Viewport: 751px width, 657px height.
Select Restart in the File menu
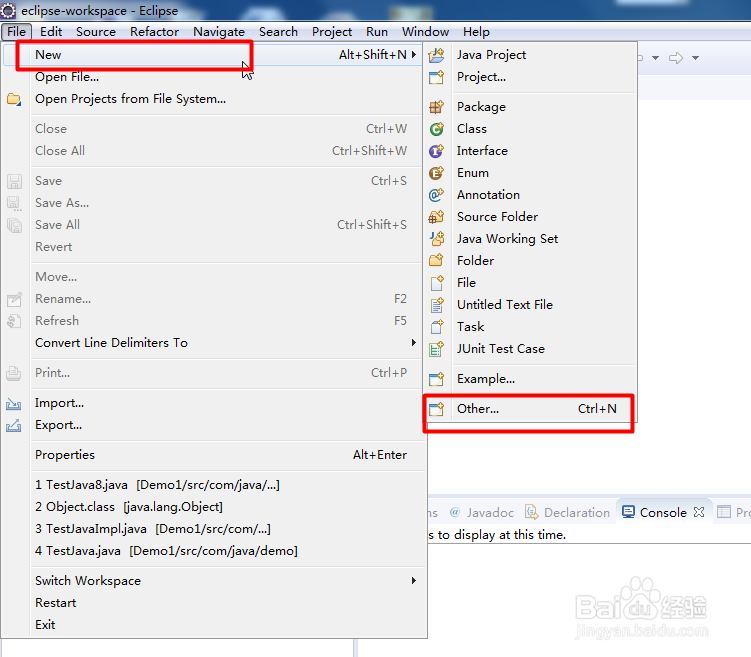pyautogui.click(x=214, y=603)
